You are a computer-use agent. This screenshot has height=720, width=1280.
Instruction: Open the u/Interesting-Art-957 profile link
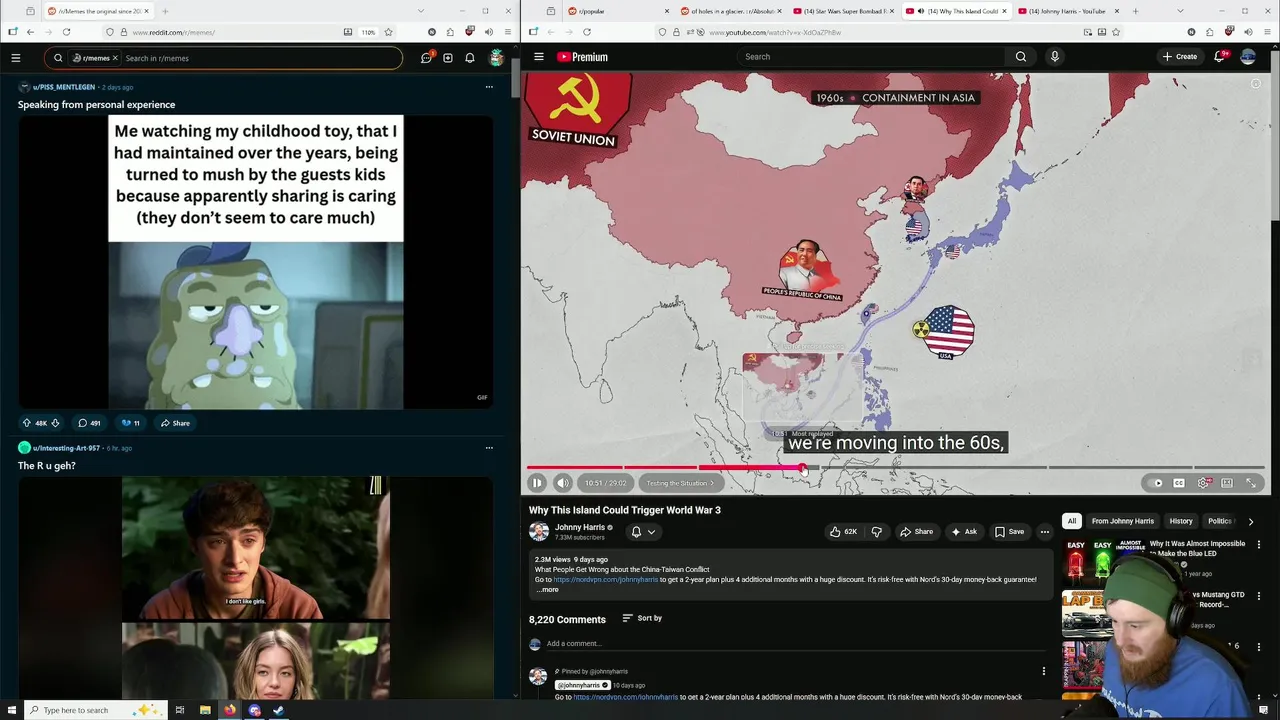tap(66, 448)
